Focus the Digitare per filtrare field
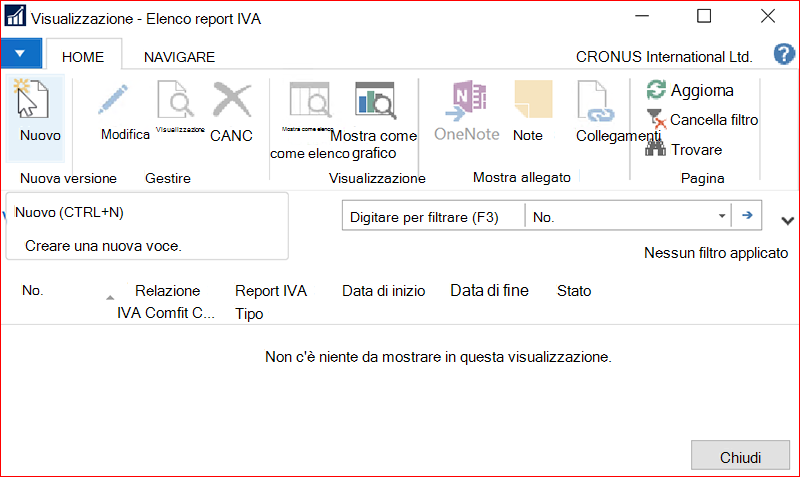Screen dimensions: 800x477 point(433,217)
